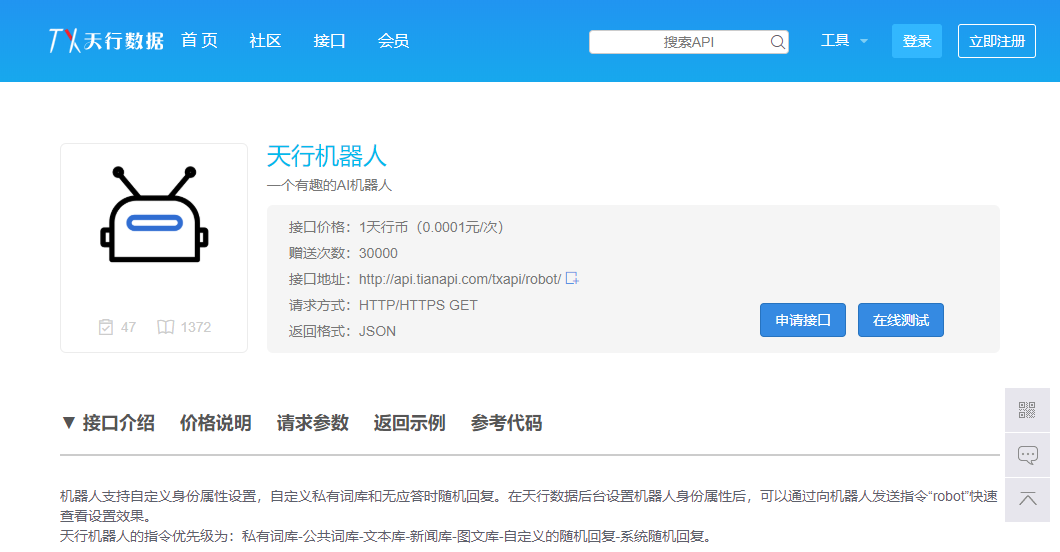Screen dimensions: 1060x552
Task: Switch to the 参考代码 tab
Action: click(x=506, y=423)
